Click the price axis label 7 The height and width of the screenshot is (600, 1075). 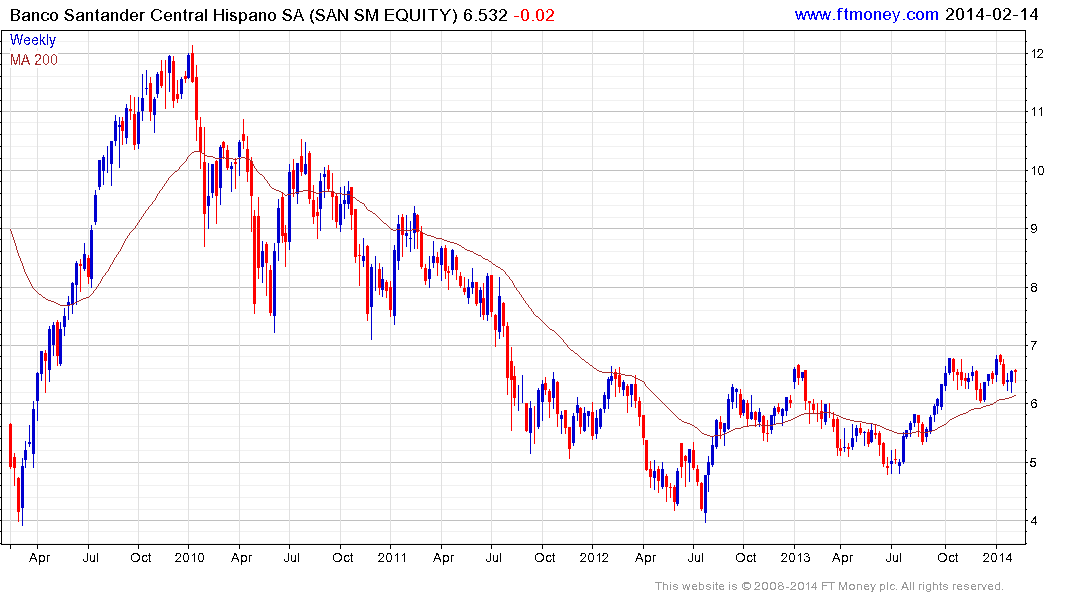1035,346
